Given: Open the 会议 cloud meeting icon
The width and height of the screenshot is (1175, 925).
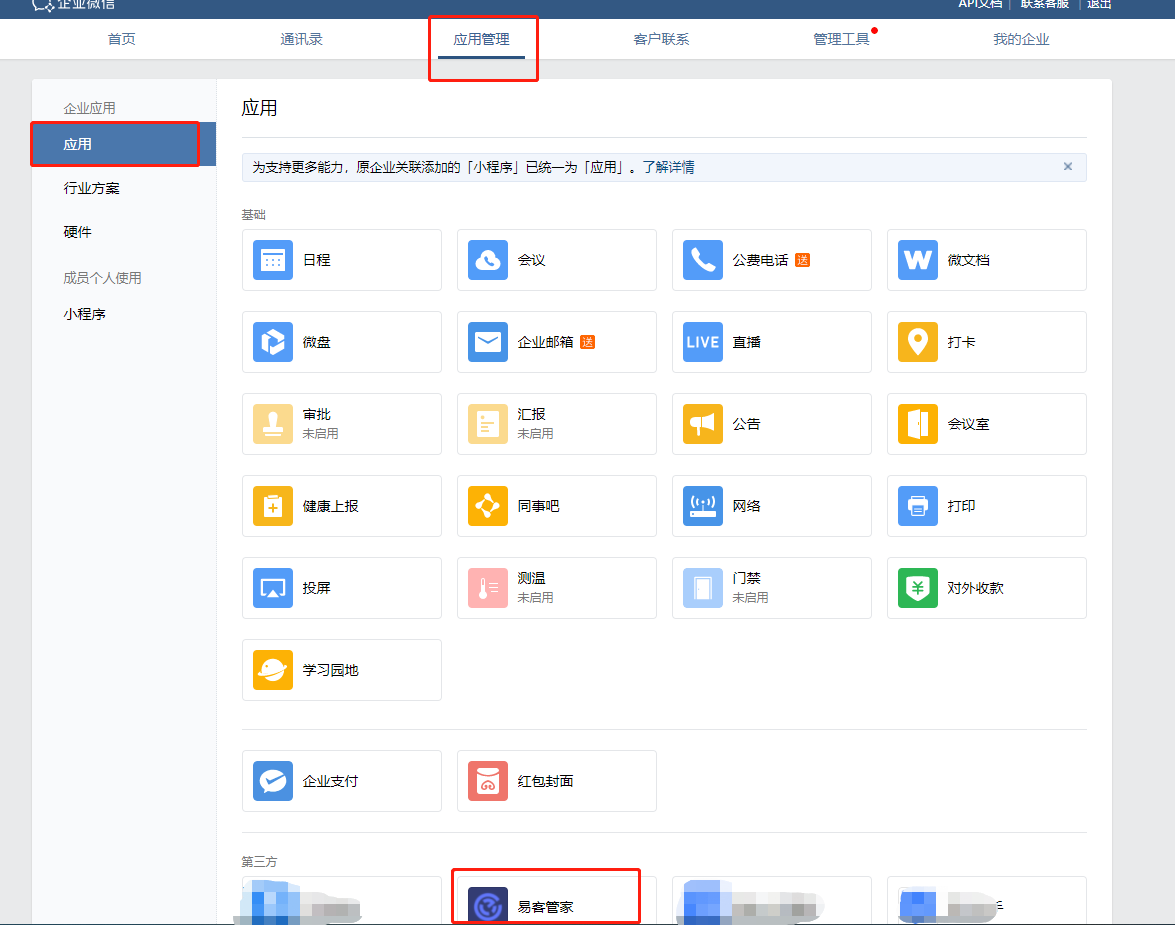Looking at the screenshot, I should coord(488,260).
